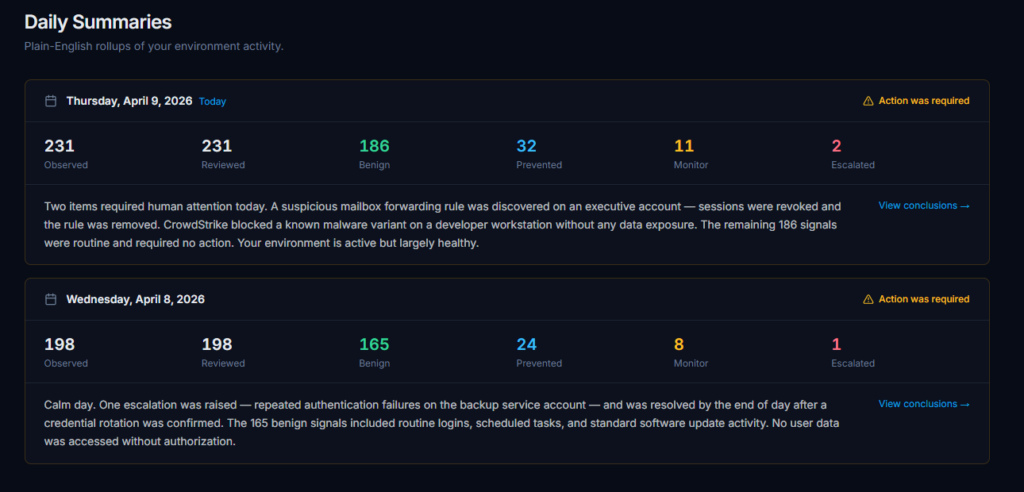The height and width of the screenshot is (492, 1024).
Task: Click the 8 Monitor count
Action: [679, 345]
